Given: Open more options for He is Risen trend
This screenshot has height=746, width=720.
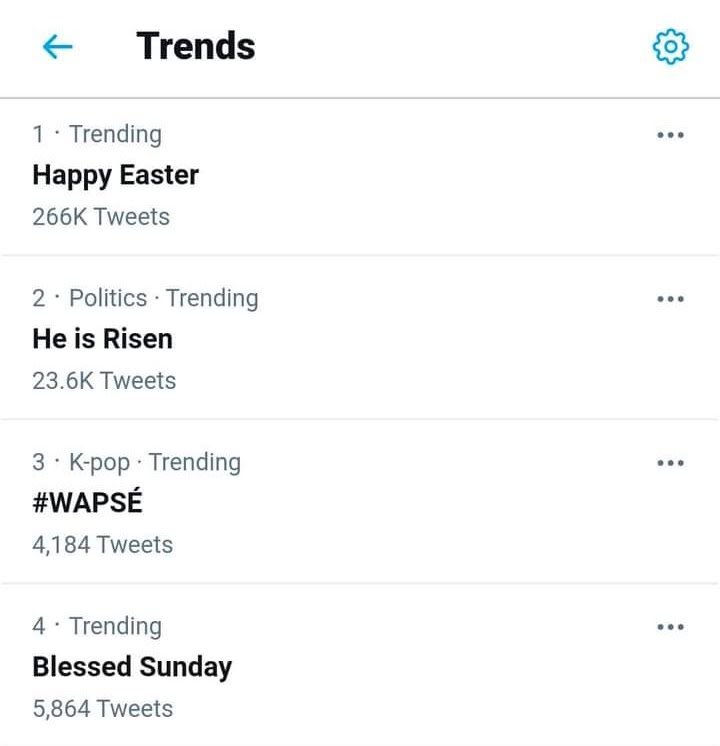Looking at the screenshot, I should pos(671,299).
